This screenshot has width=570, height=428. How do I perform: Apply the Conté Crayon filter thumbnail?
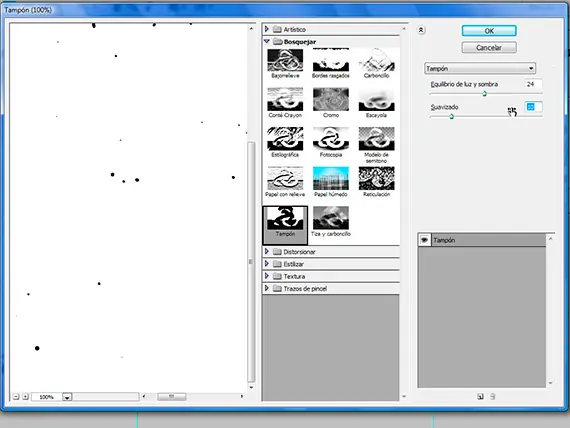[285, 100]
